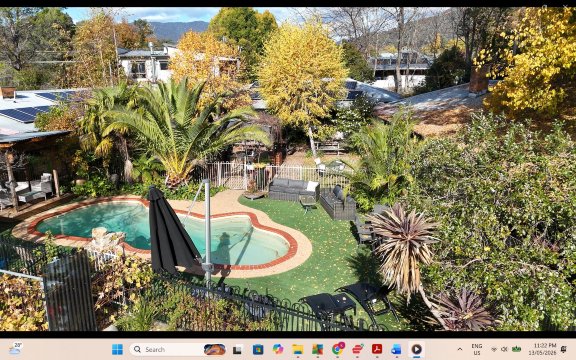Open the network status tray icon
576x360 pixels.
point(494,349)
